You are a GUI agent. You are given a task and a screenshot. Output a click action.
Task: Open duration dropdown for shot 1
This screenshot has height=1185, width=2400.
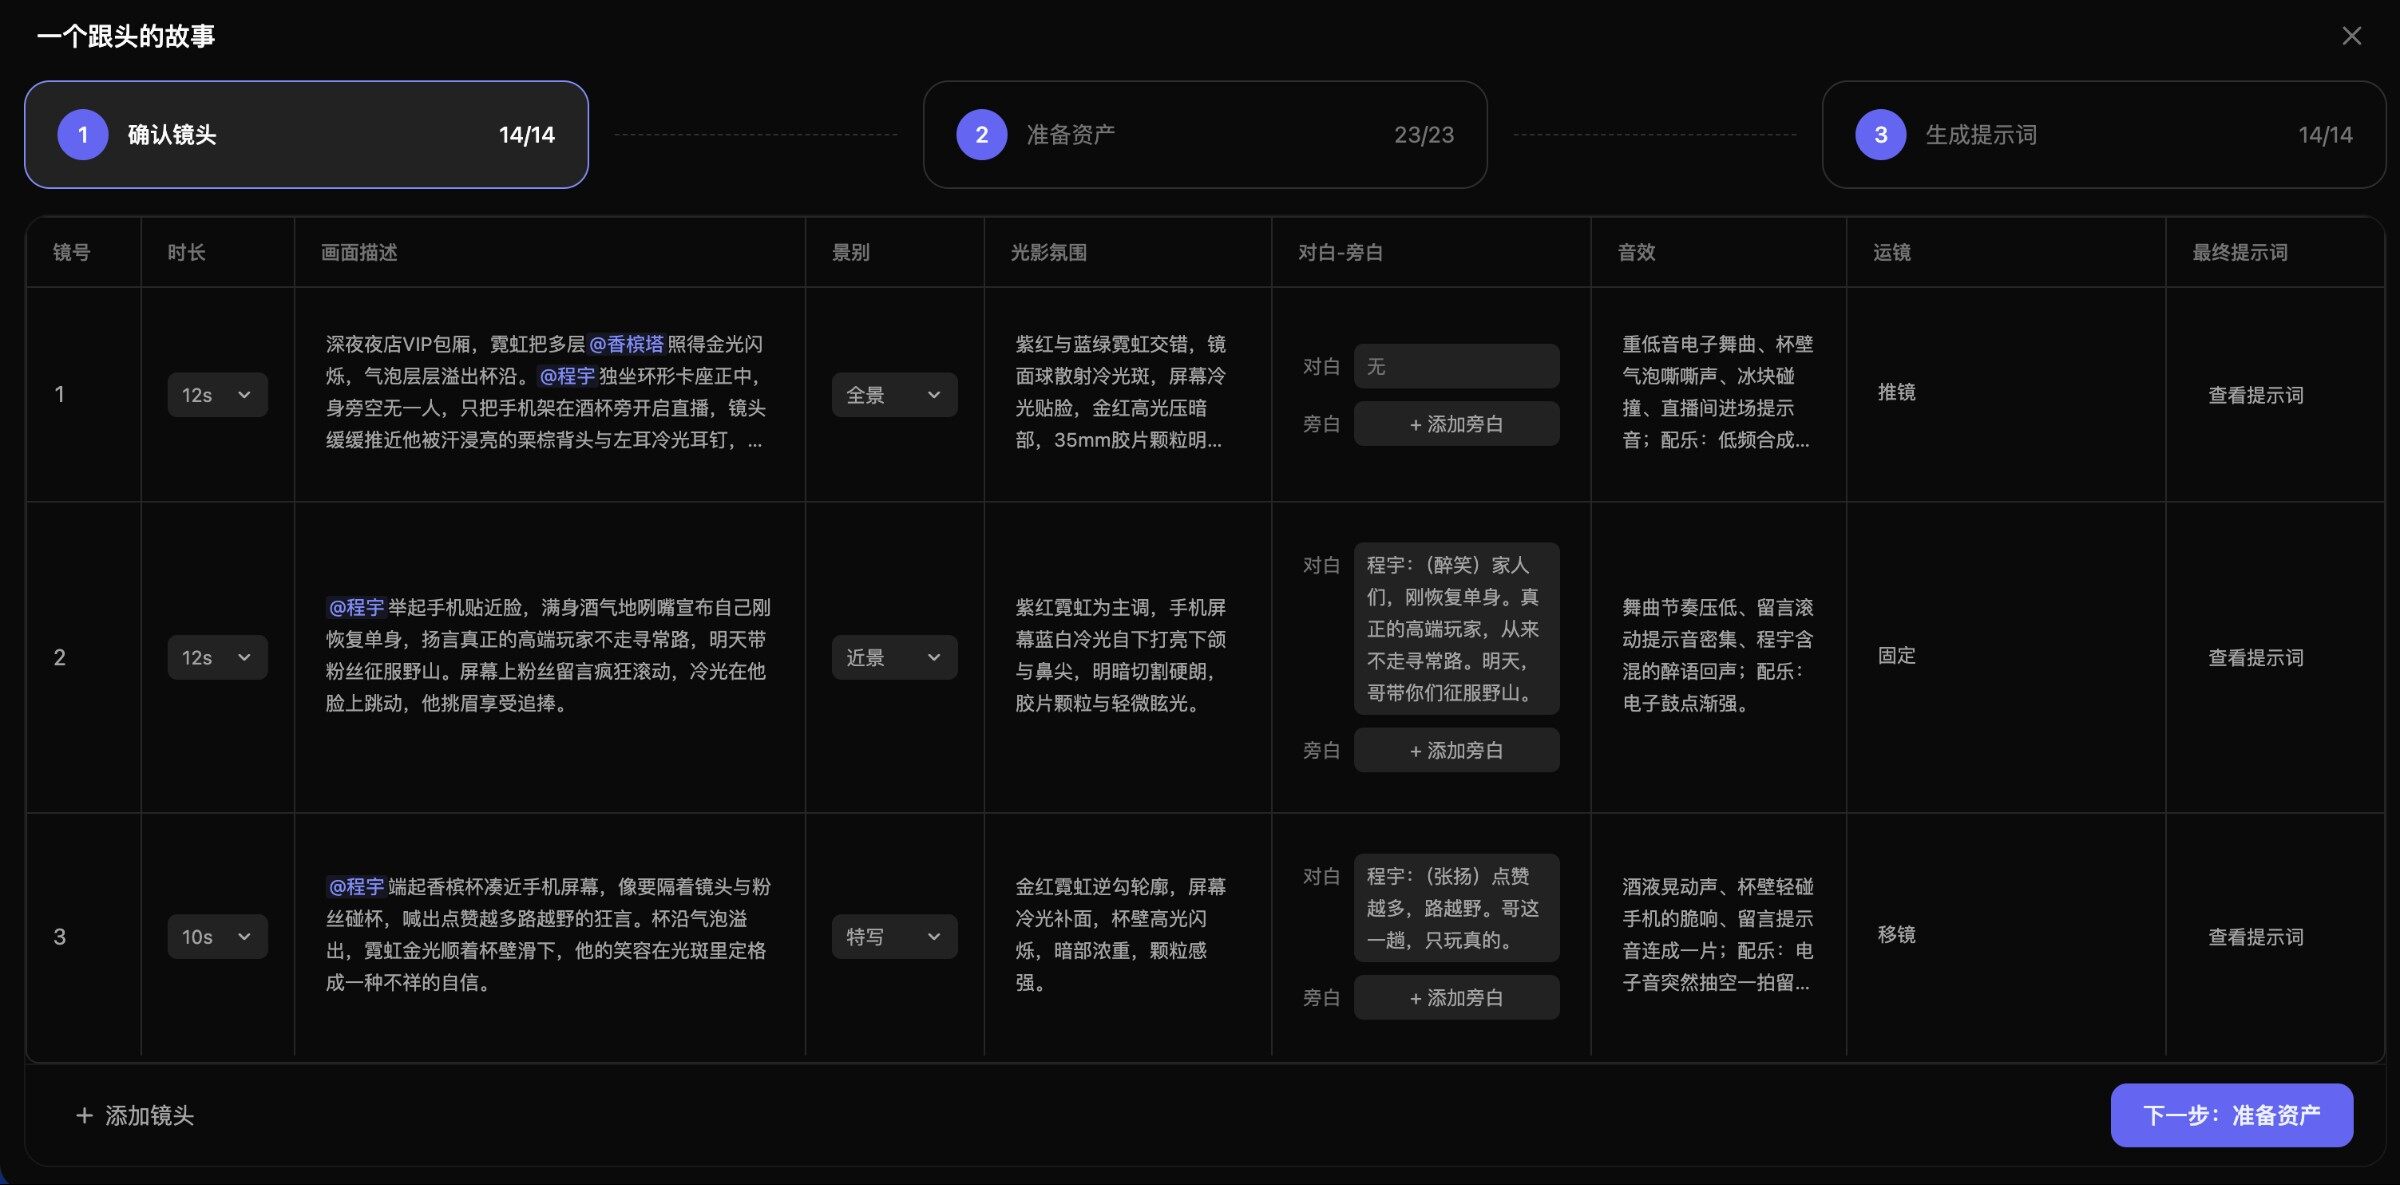(x=217, y=395)
